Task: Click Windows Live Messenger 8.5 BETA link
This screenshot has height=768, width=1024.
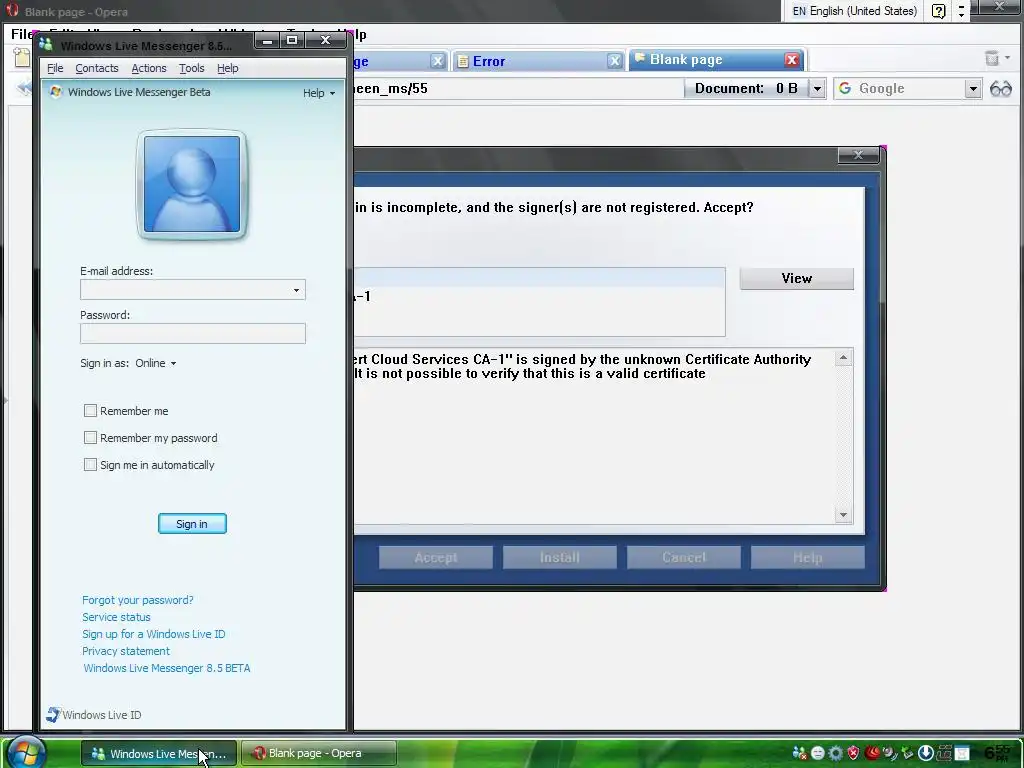Action: pos(167,667)
